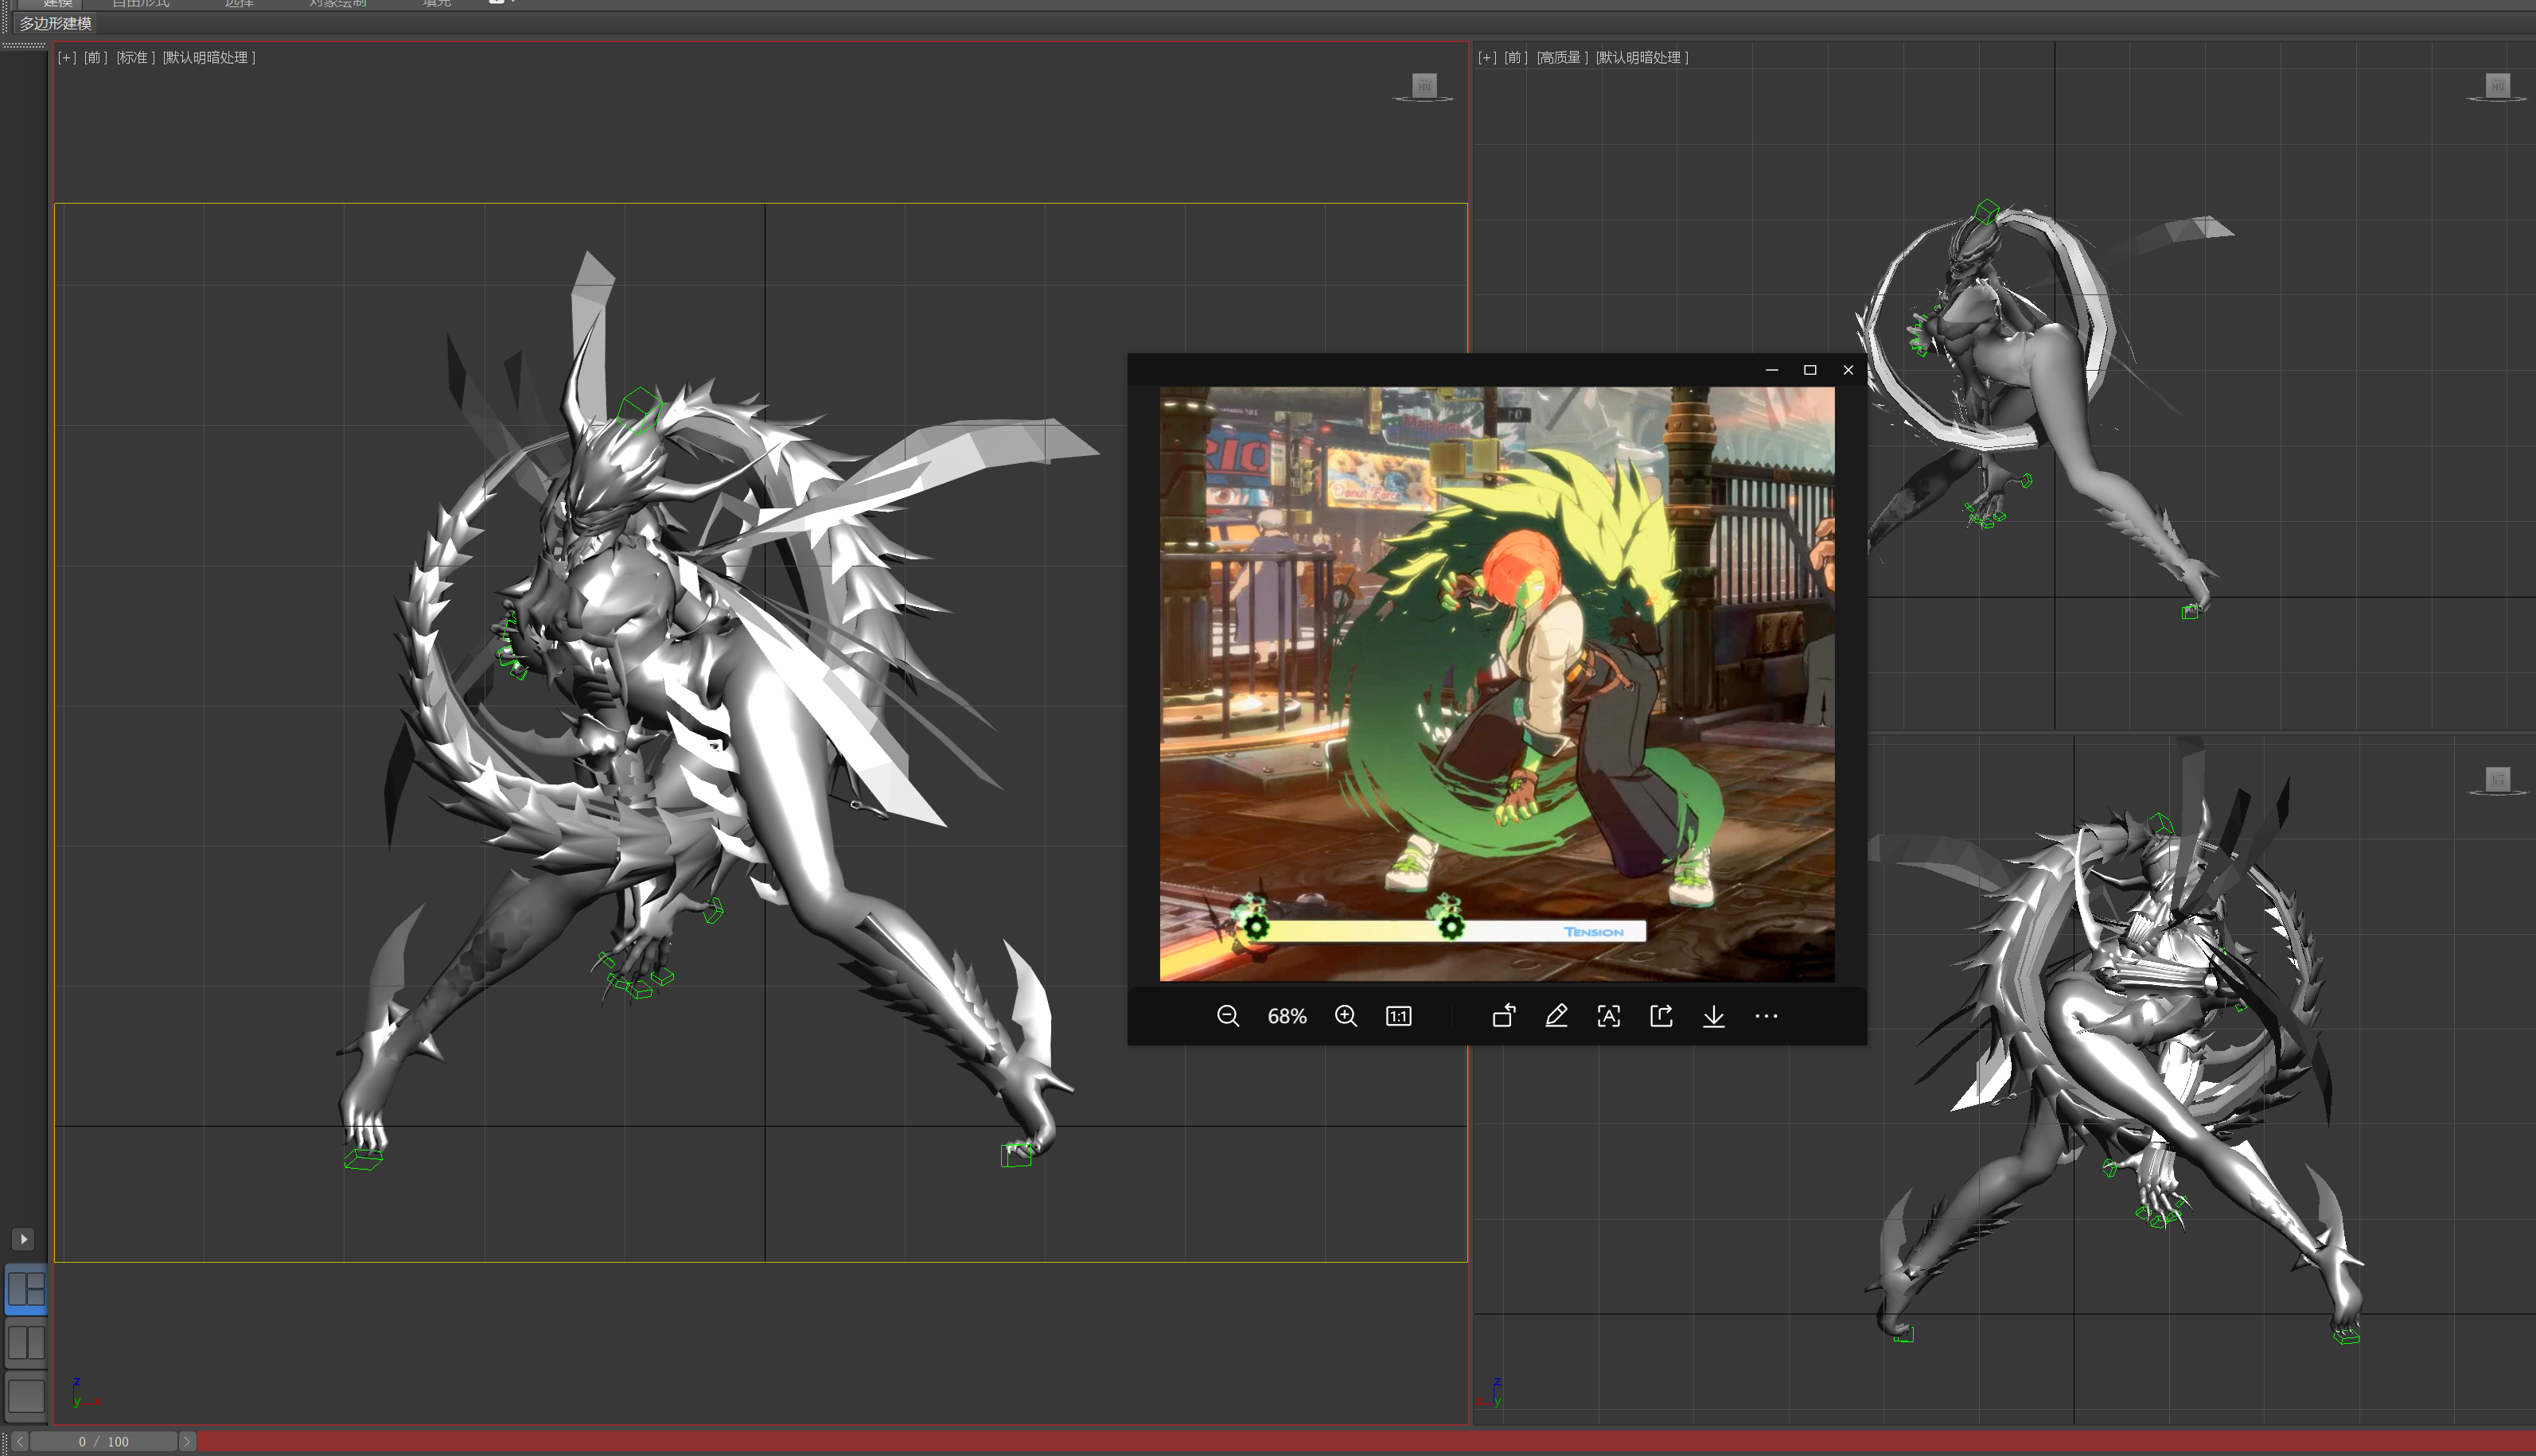The width and height of the screenshot is (2536, 1456).
Task: Step to the next frame on the time slider
Action: pos(187,1441)
